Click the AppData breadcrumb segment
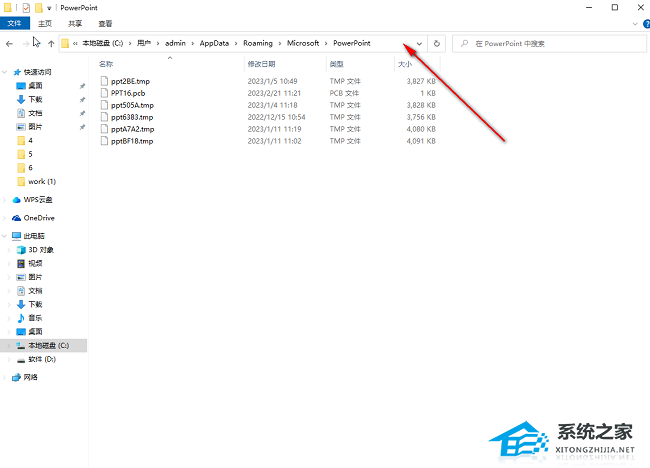Screen dimensions: 650x468 click(x=214, y=43)
